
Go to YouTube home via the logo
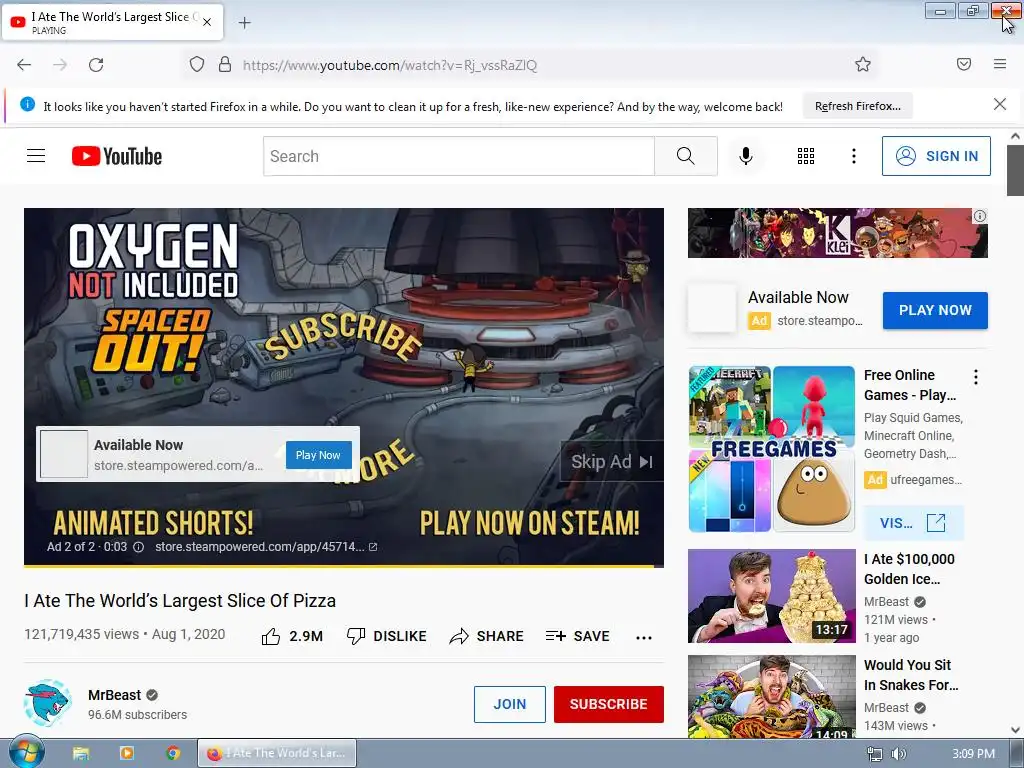coord(117,156)
